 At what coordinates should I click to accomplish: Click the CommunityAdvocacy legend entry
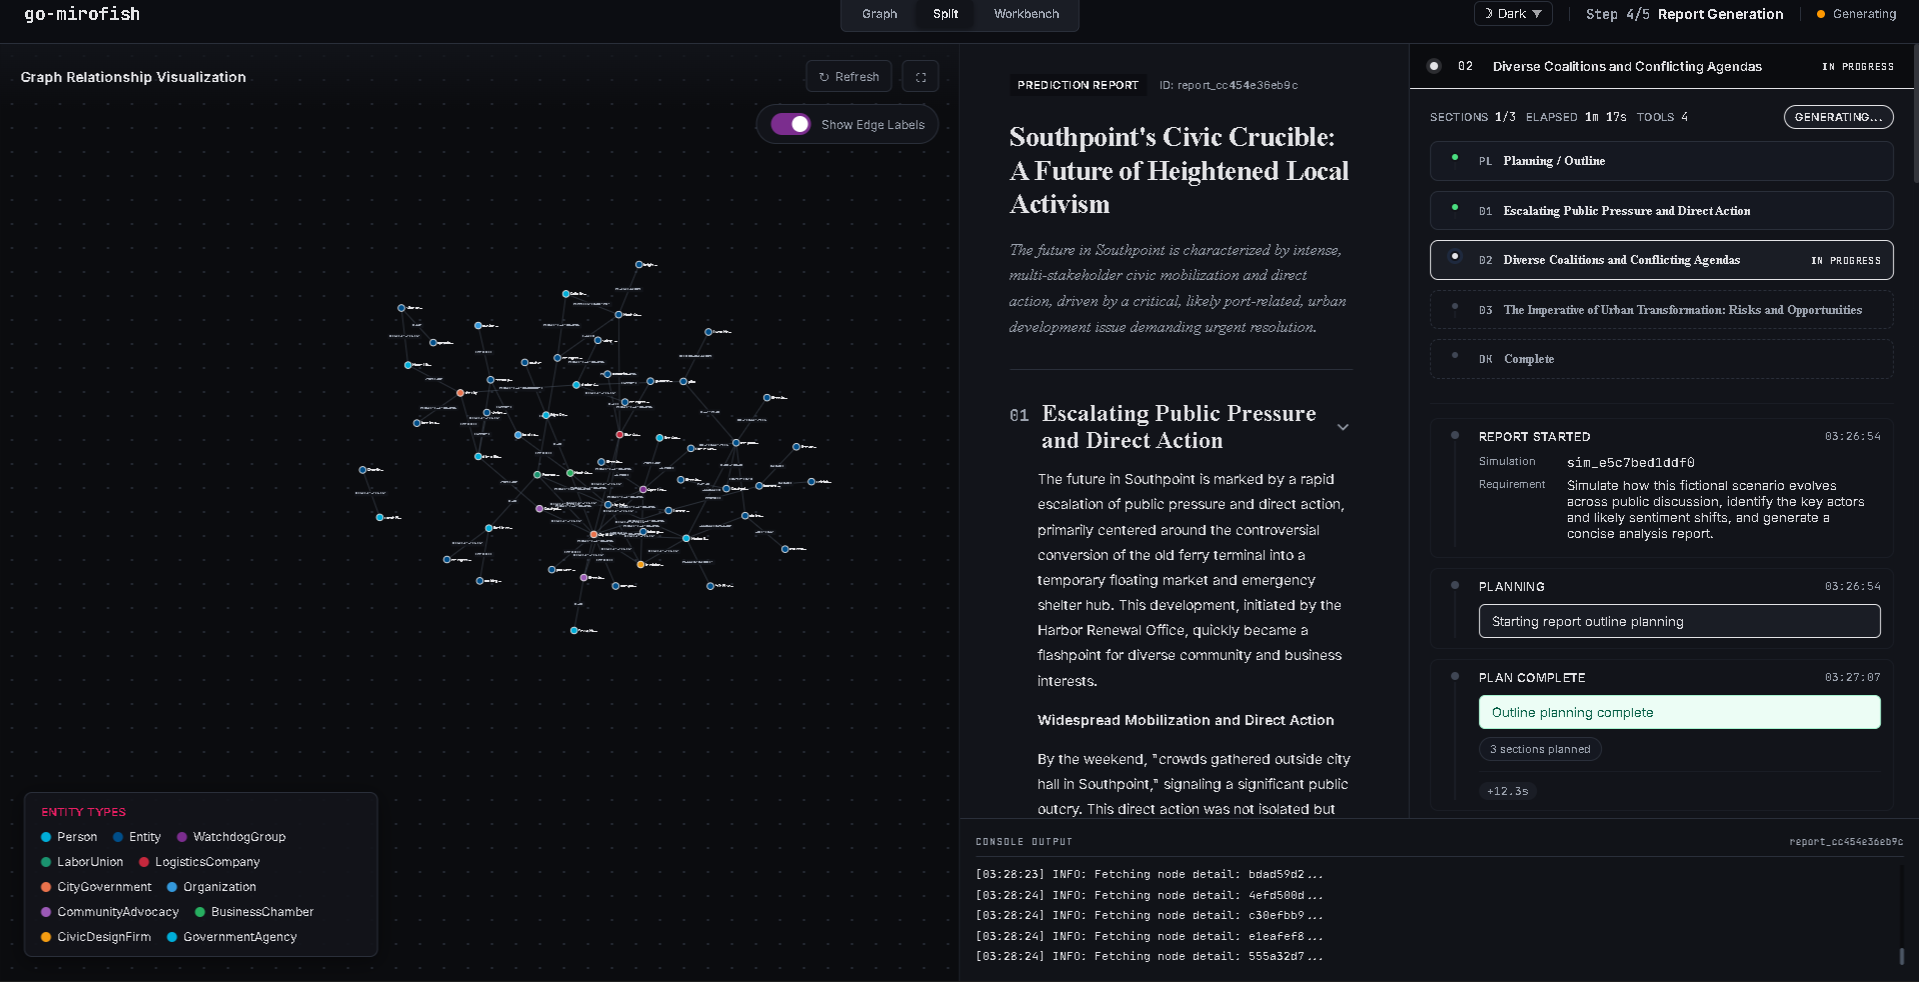(x=110, y=912)
